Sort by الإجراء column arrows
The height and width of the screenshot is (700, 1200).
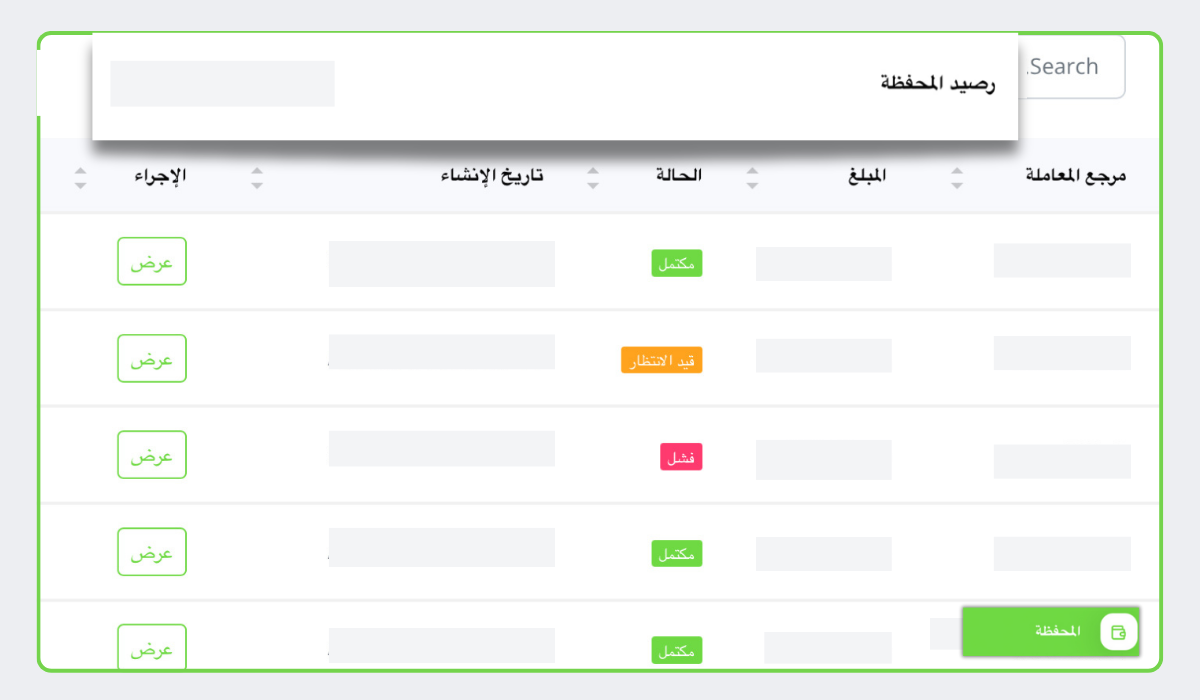tap(81, 178)
